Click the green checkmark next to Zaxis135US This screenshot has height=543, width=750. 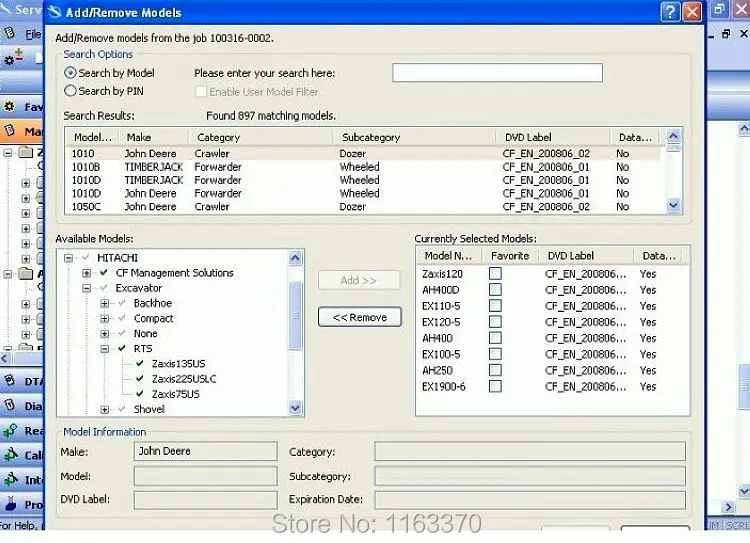point(140,364)
